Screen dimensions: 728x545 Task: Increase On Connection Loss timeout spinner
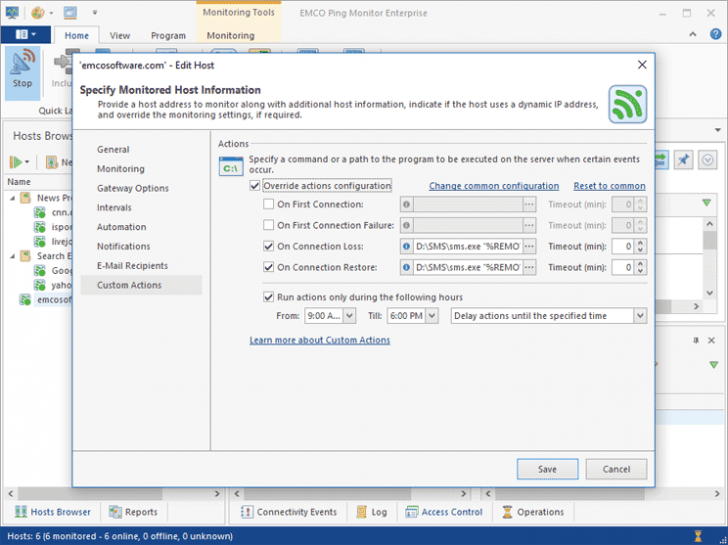tap(640, 243)
